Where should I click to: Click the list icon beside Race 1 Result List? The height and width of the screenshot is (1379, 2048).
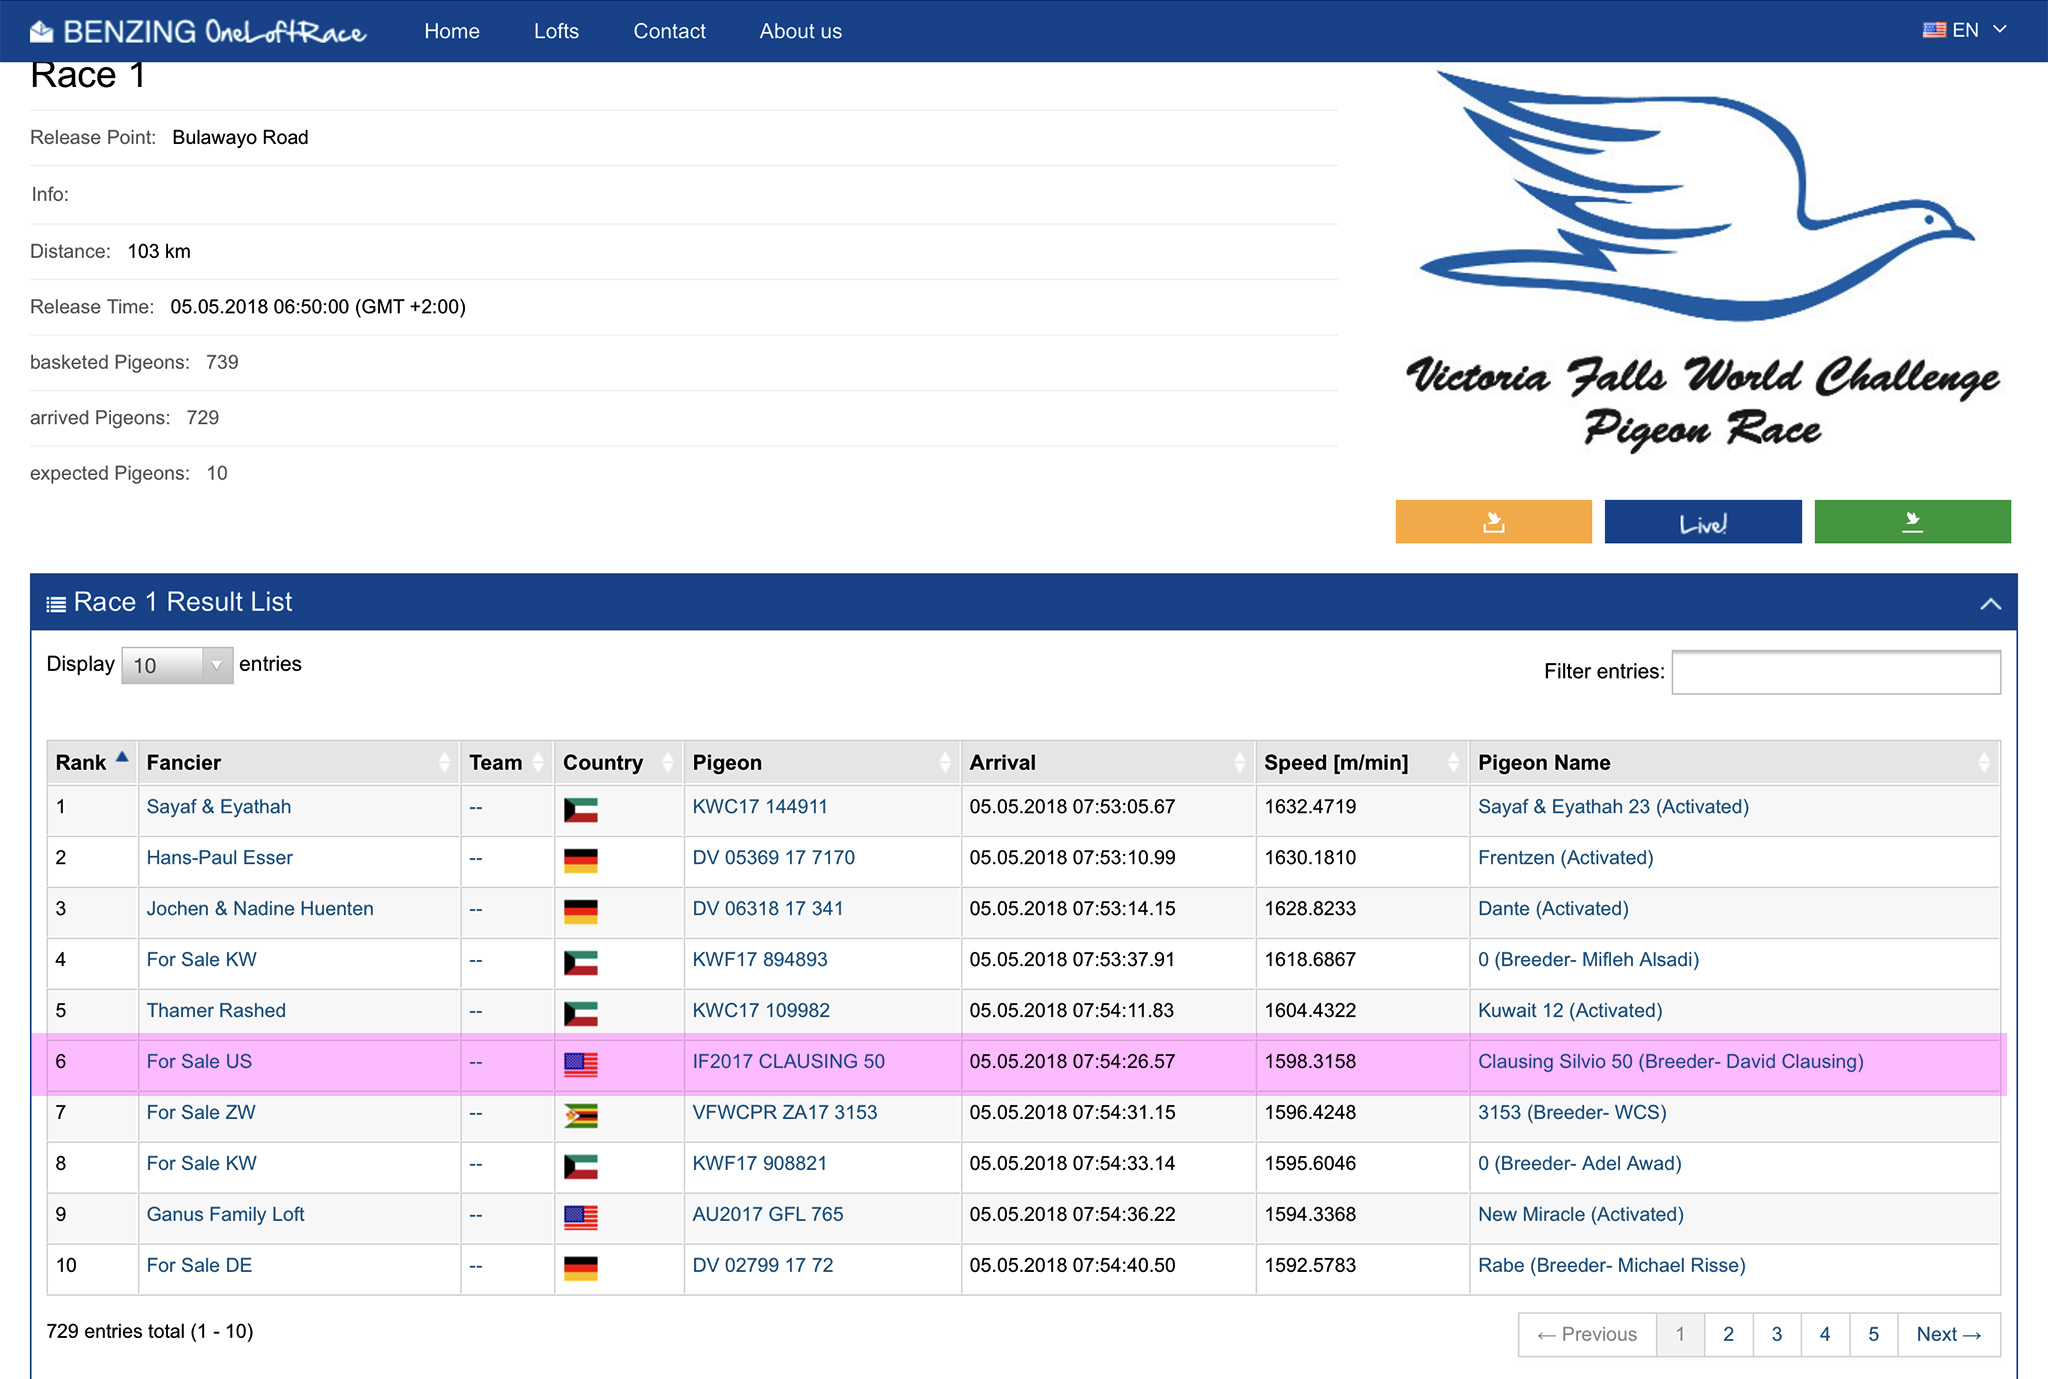coord(56,603)
